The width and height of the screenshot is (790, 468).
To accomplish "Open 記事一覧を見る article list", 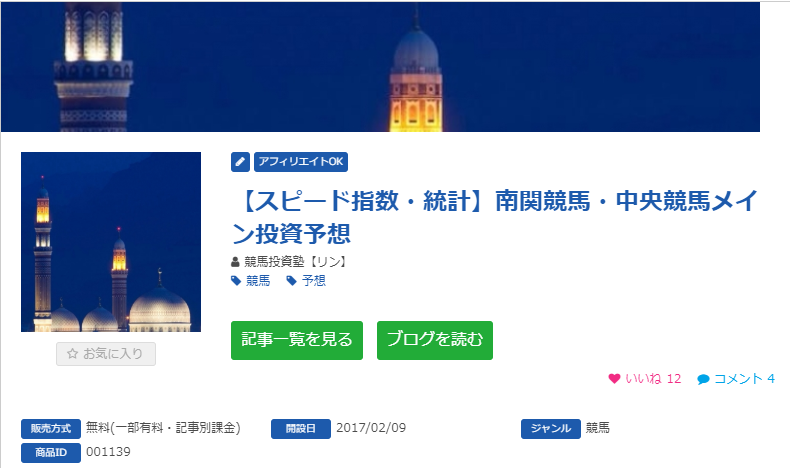I will 297,341.
